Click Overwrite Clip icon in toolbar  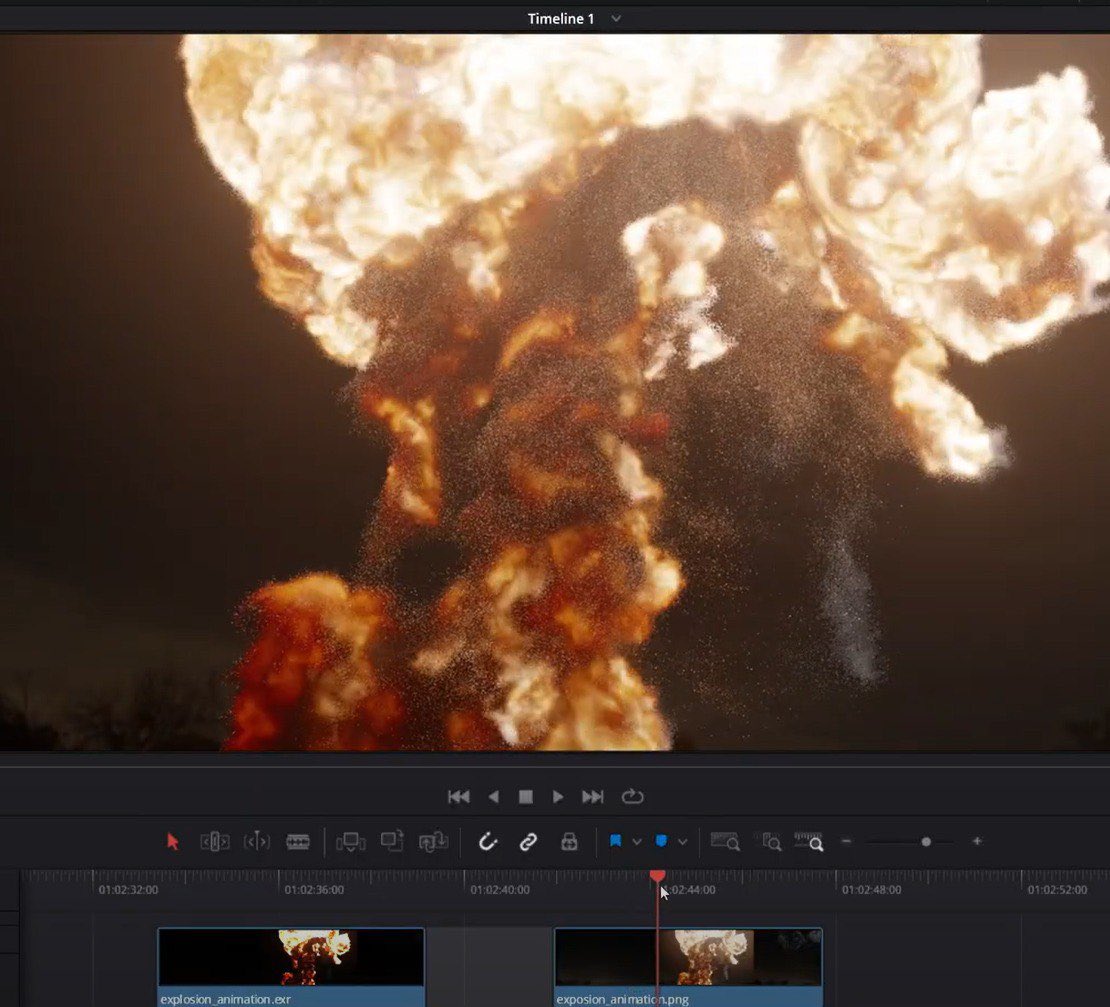(x=392, y=841)
